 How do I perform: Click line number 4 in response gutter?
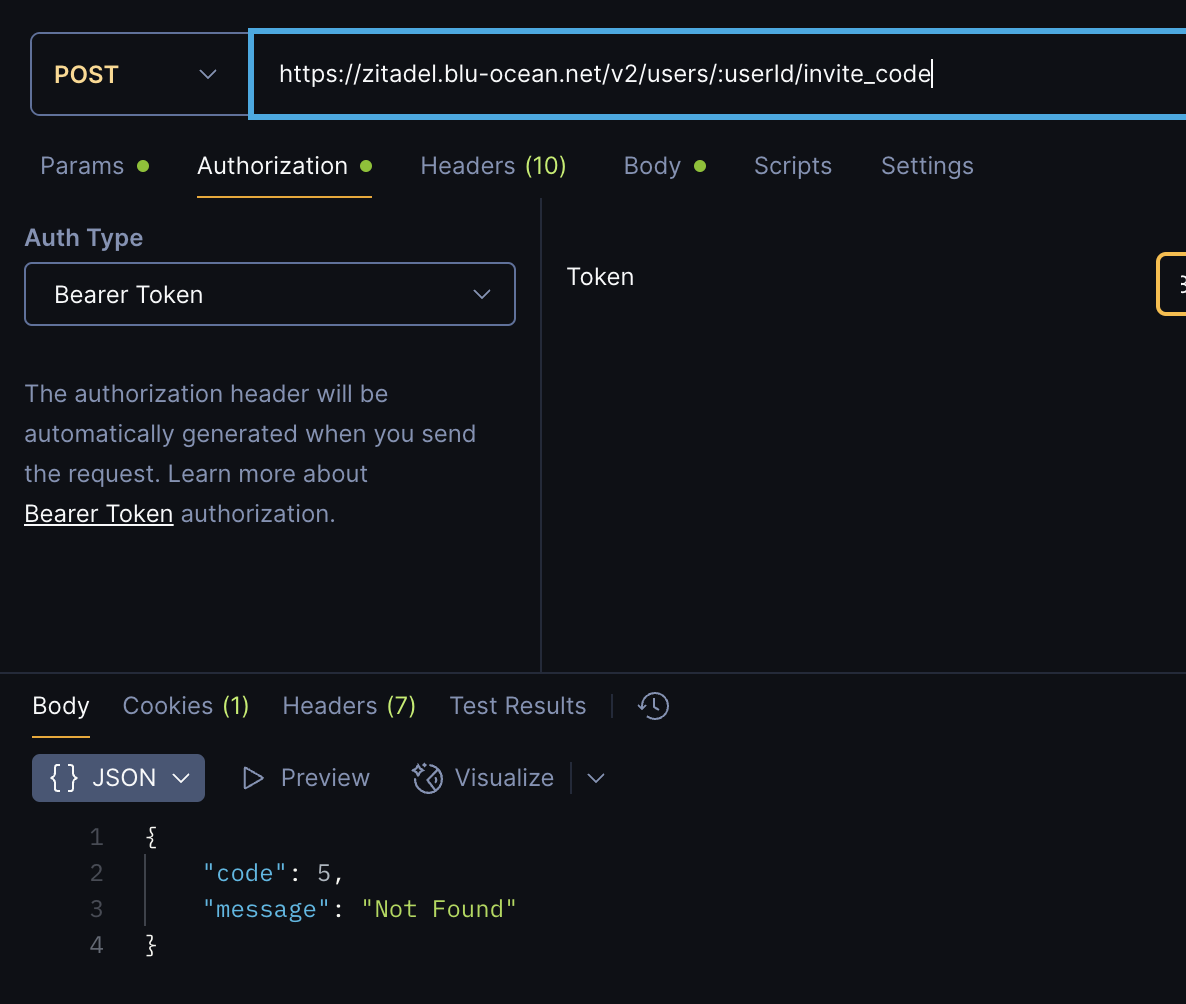(96, 945)
